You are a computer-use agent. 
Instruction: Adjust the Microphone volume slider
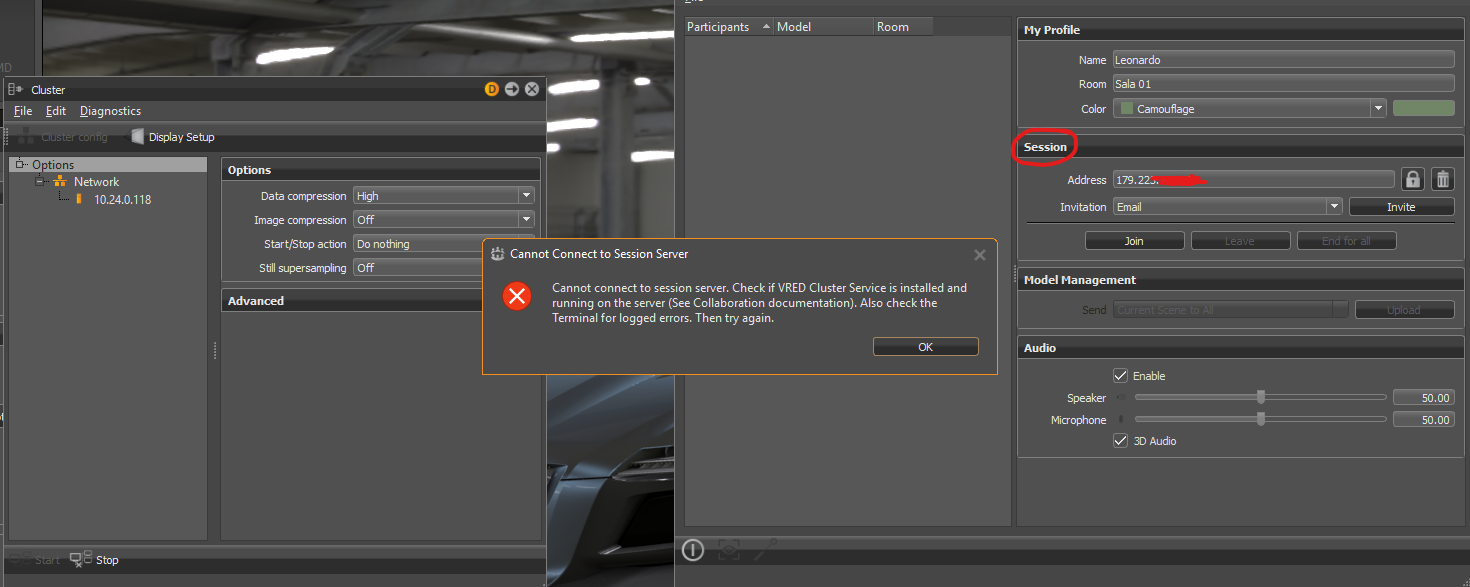tap(1261, 419)
